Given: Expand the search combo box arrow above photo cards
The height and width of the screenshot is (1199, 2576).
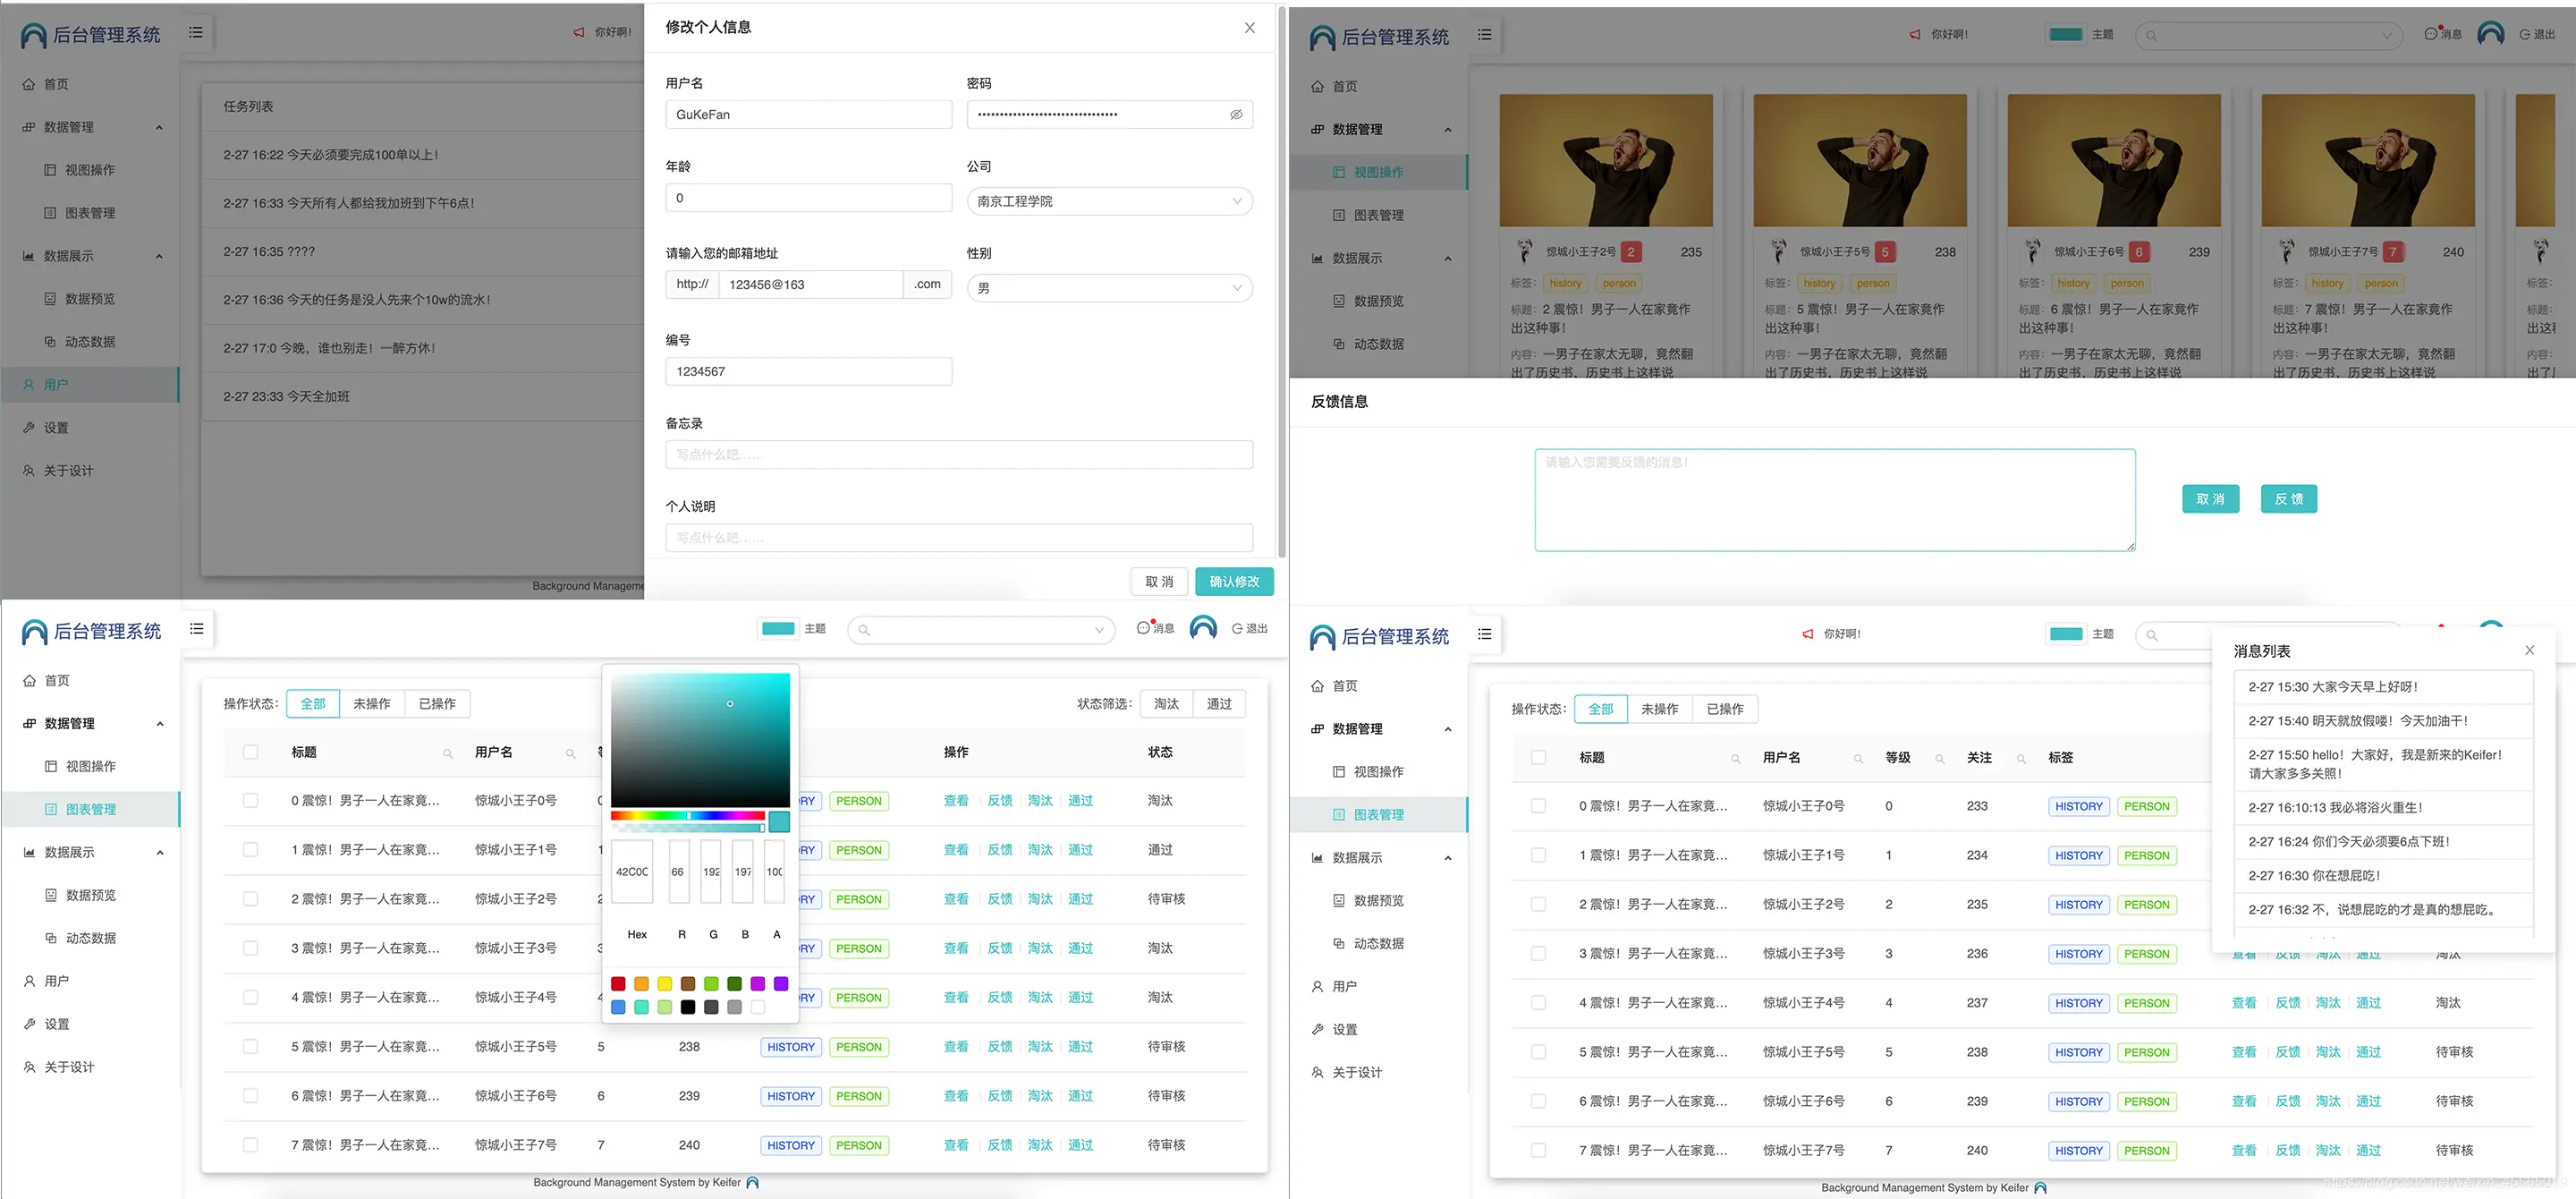Looking at the screenshot, I should click(x=2386, y=36).
